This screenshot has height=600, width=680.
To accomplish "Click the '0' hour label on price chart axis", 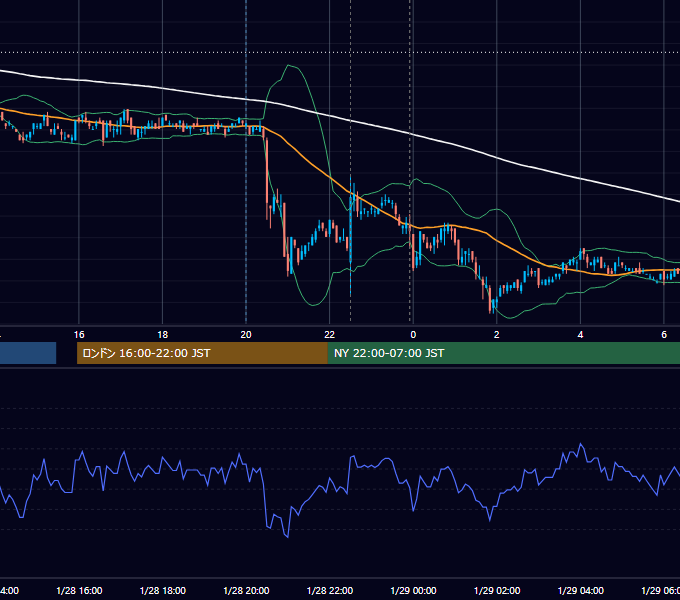I will [413, 334].
